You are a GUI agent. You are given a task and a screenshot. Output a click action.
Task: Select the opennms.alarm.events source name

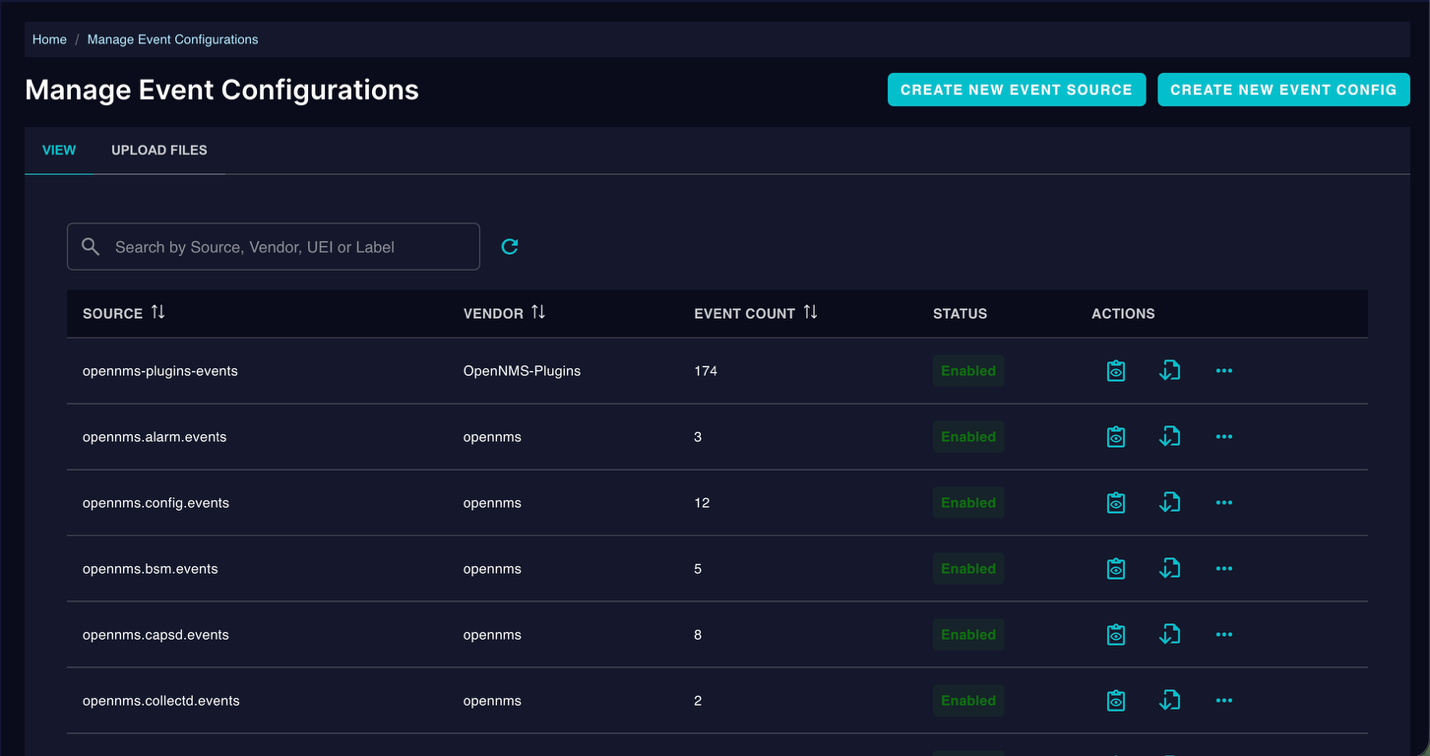155,437
